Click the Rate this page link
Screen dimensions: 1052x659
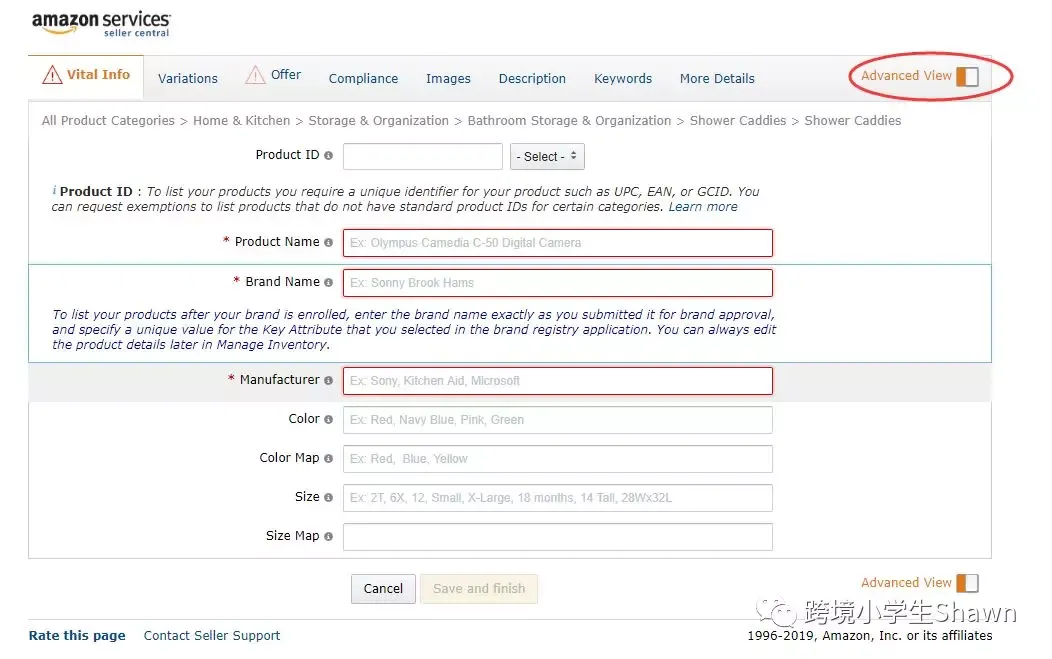tap(77, 636)
